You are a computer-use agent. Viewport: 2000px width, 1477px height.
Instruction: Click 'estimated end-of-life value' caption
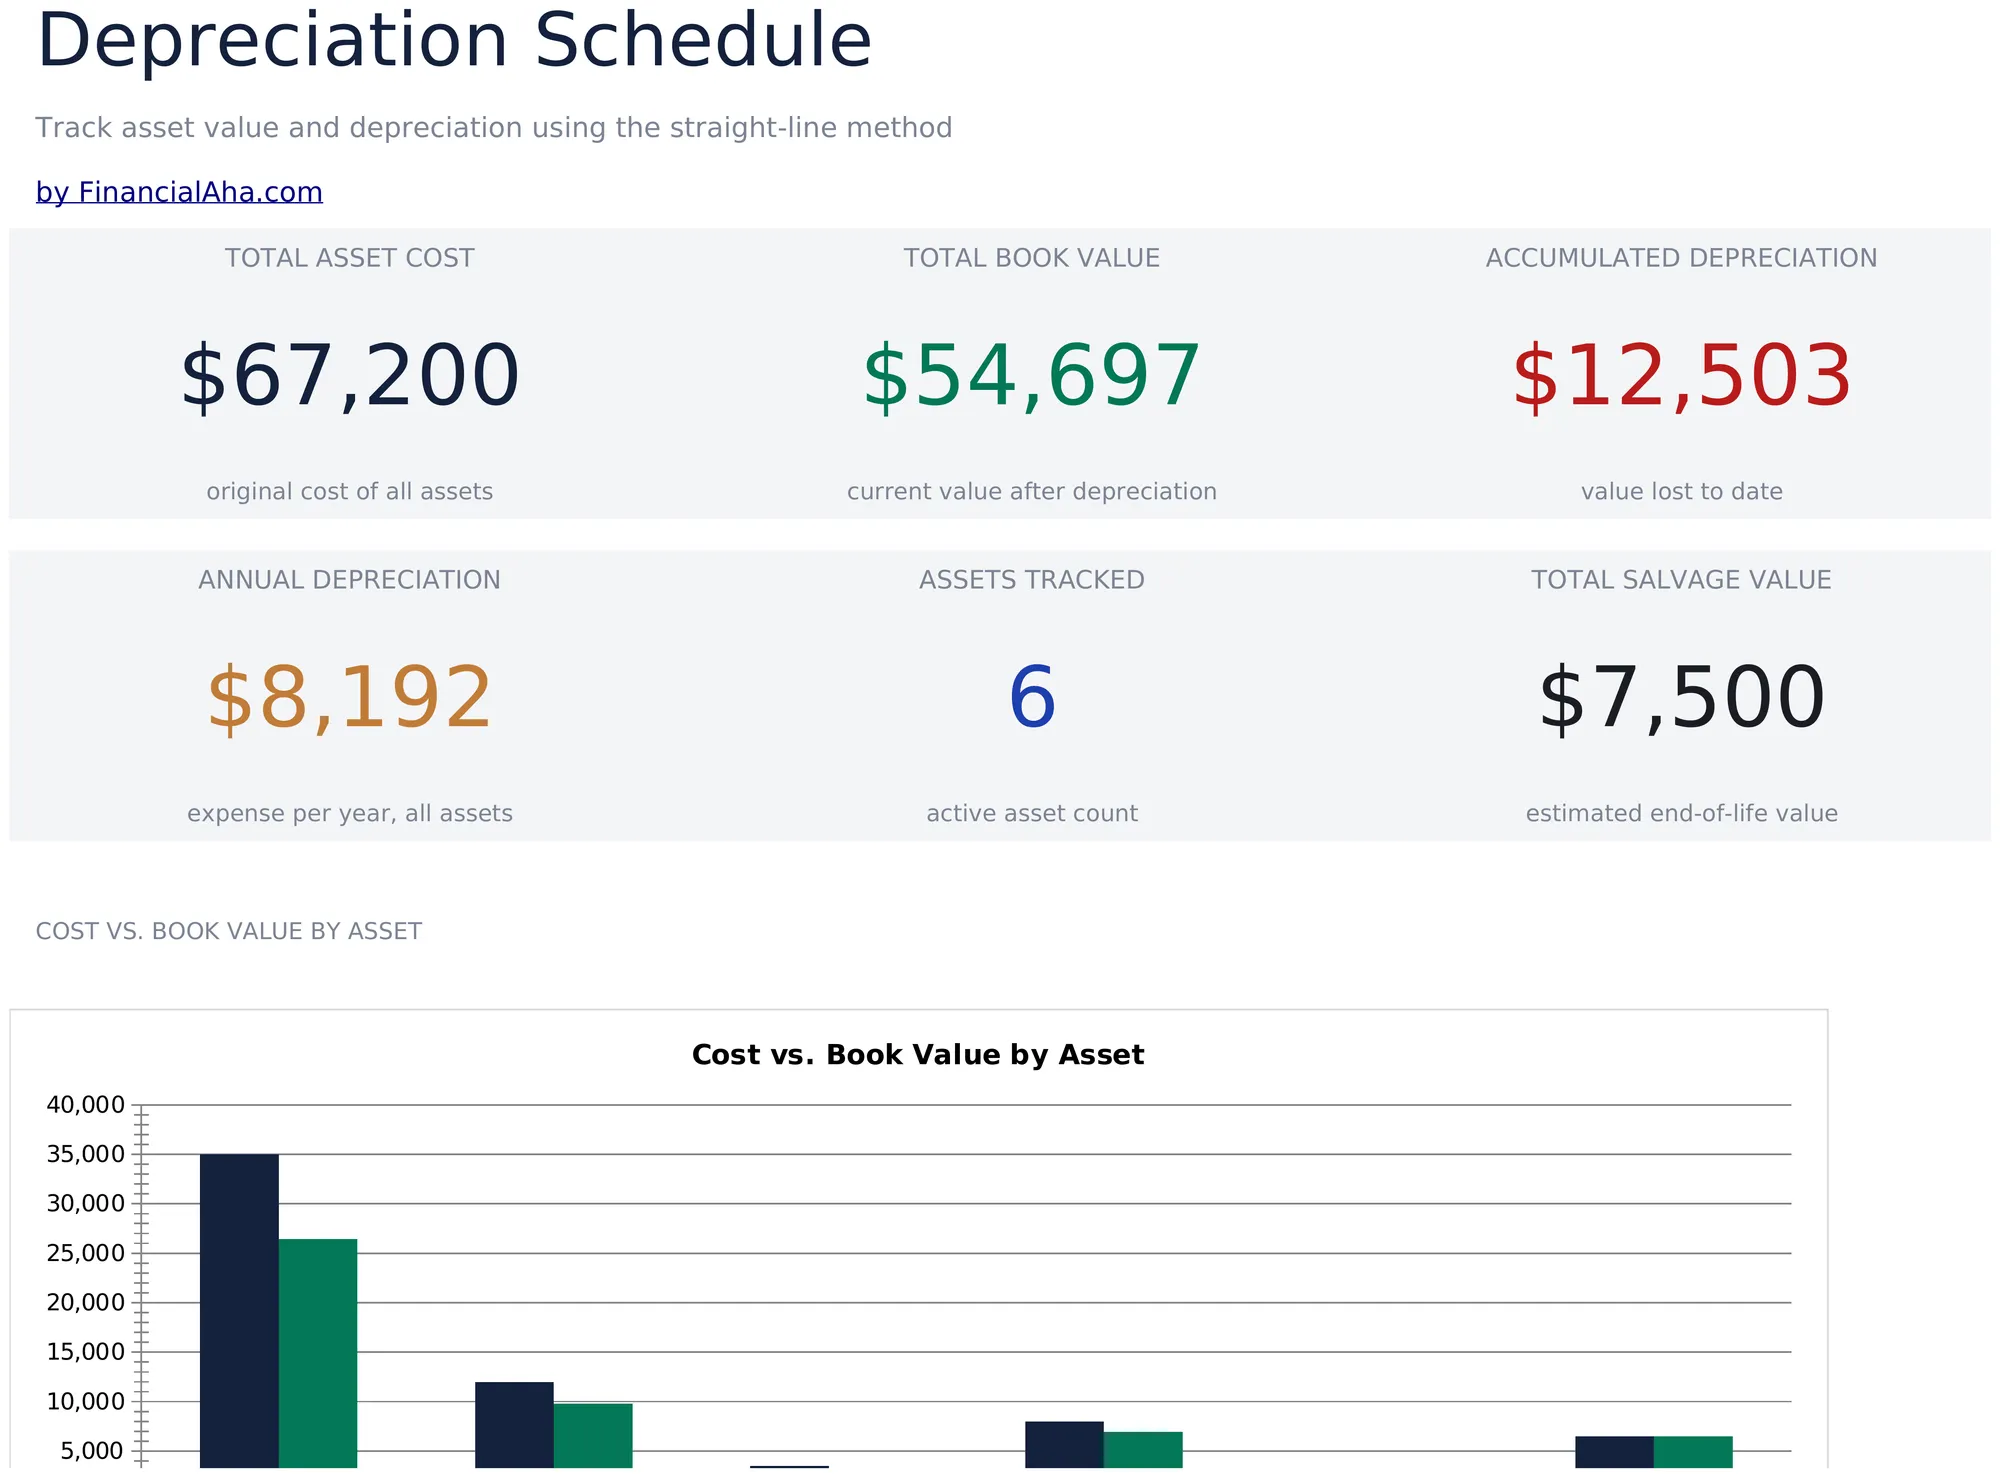[x=1681, y=813]
